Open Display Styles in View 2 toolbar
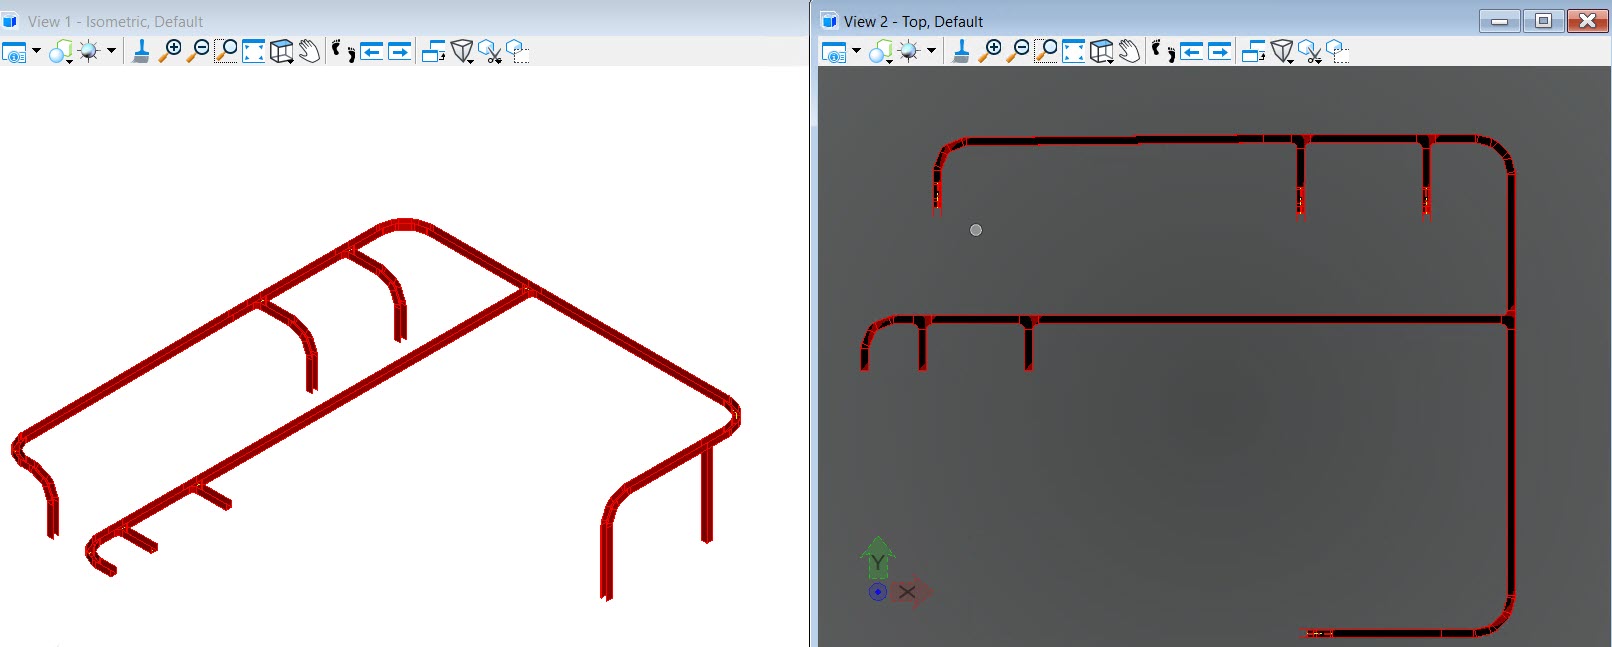The image size is (1612, 647). [881, 52]
